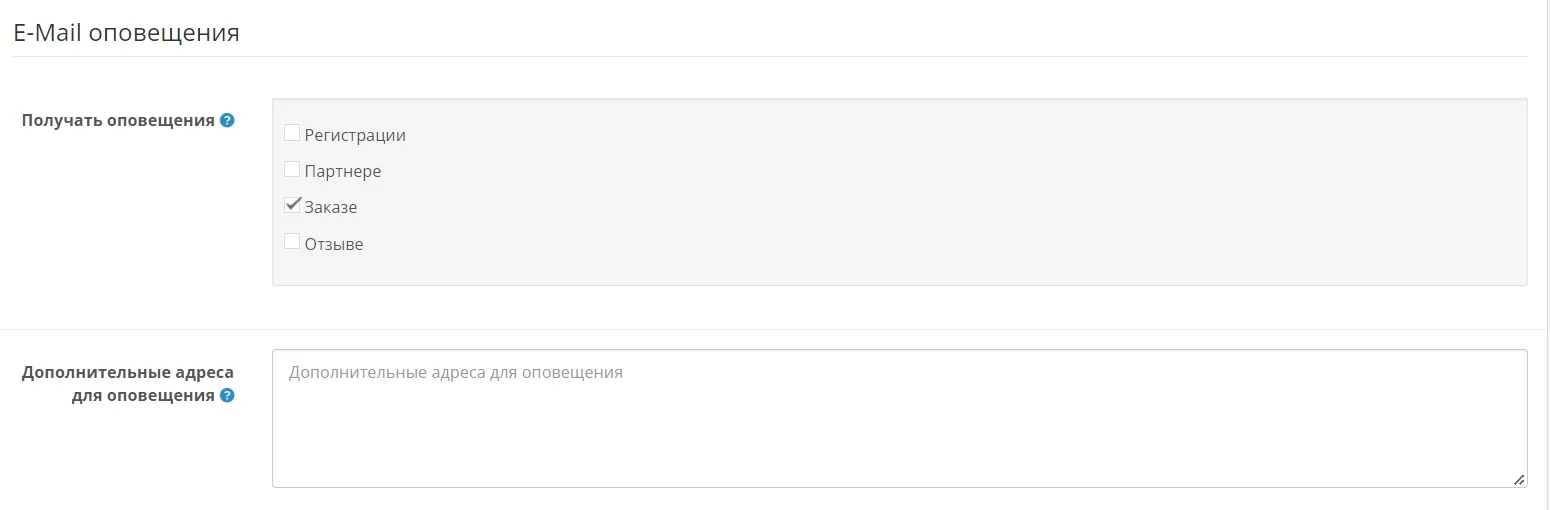
Task: Click the для оповещения second label line
Action: [144, 396]
